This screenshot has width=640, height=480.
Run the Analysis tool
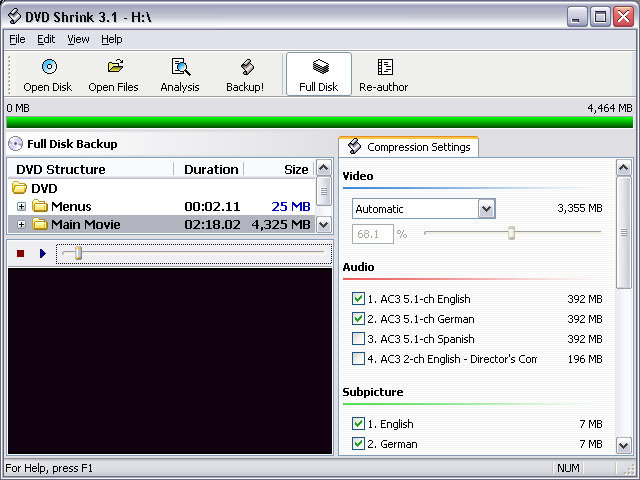click(180, 76)
